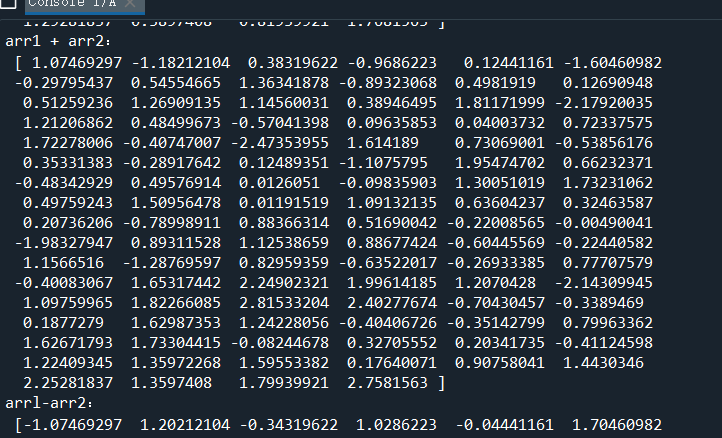Select the value -0.41124598
The image size is (722, 438).
click(x=603, y=343)
